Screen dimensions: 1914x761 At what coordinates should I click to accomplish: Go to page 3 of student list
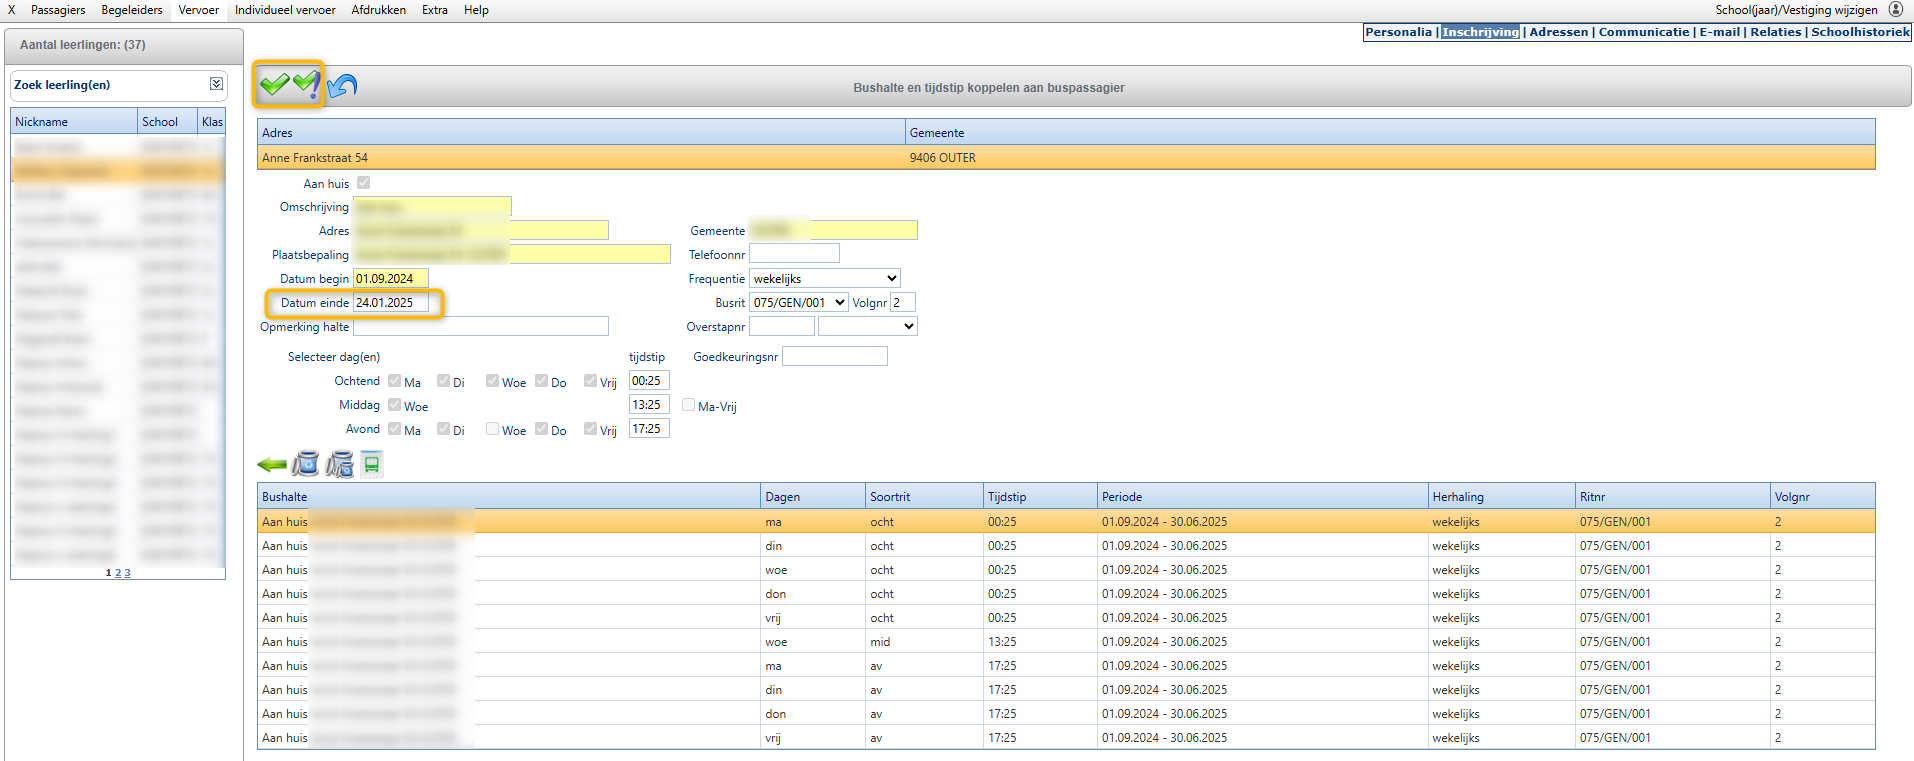point(127,573)
